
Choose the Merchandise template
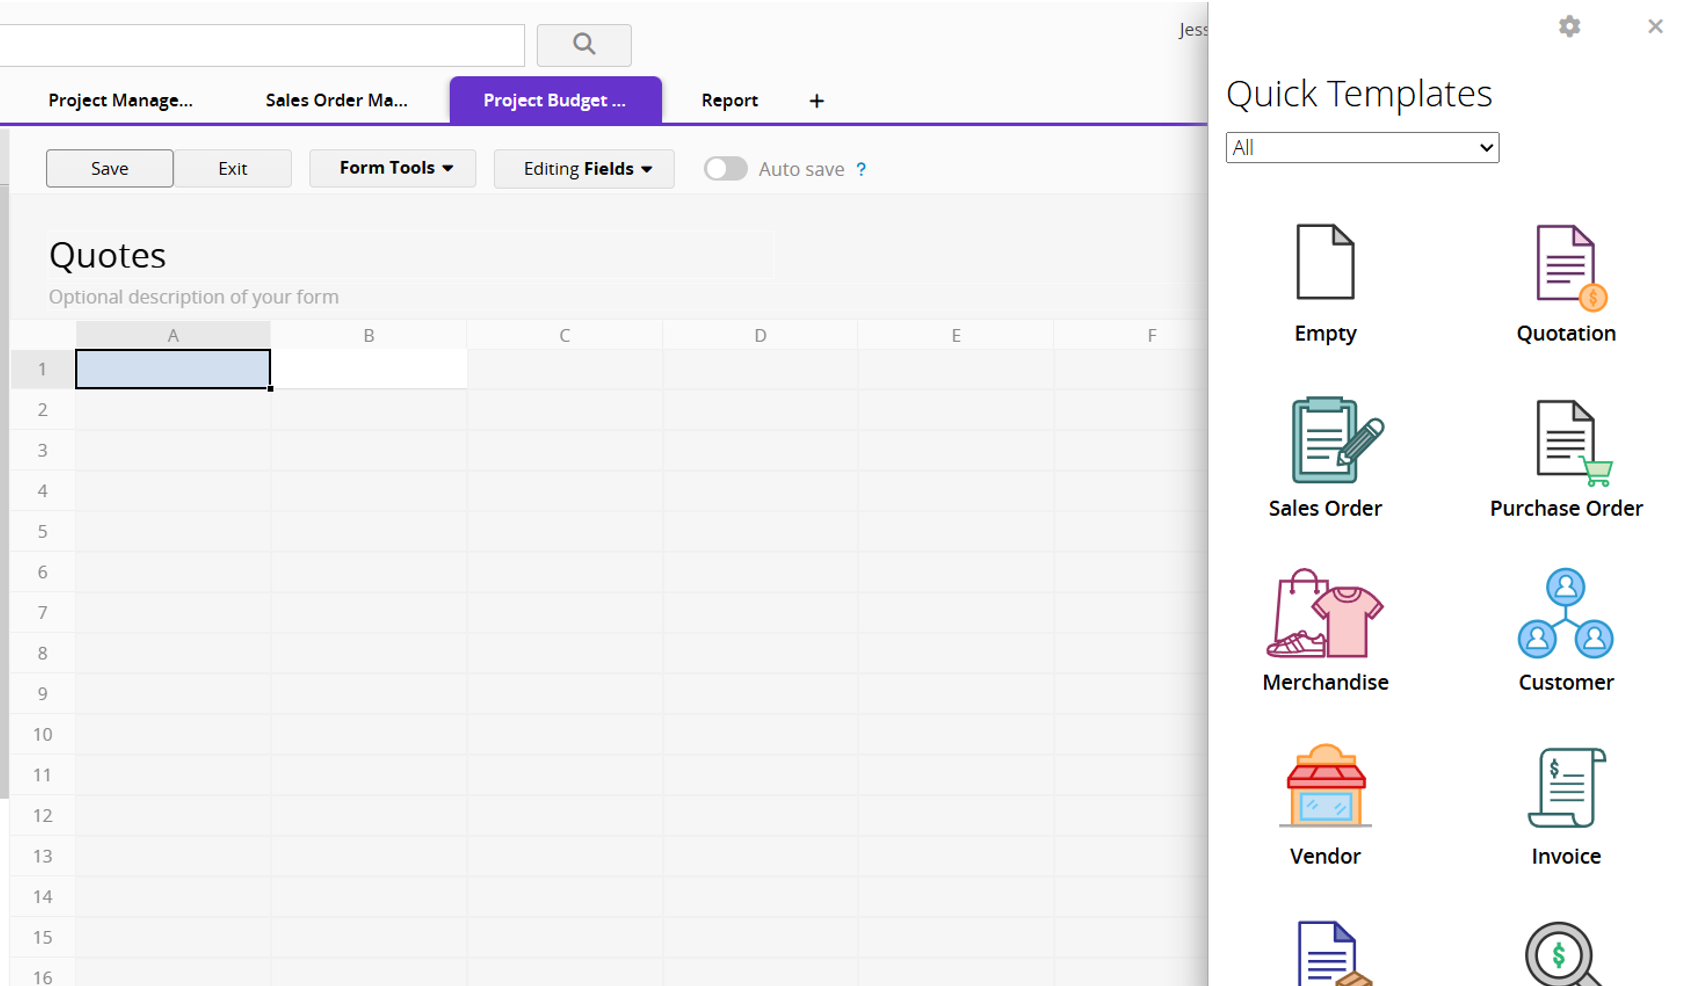[1325, 614]
